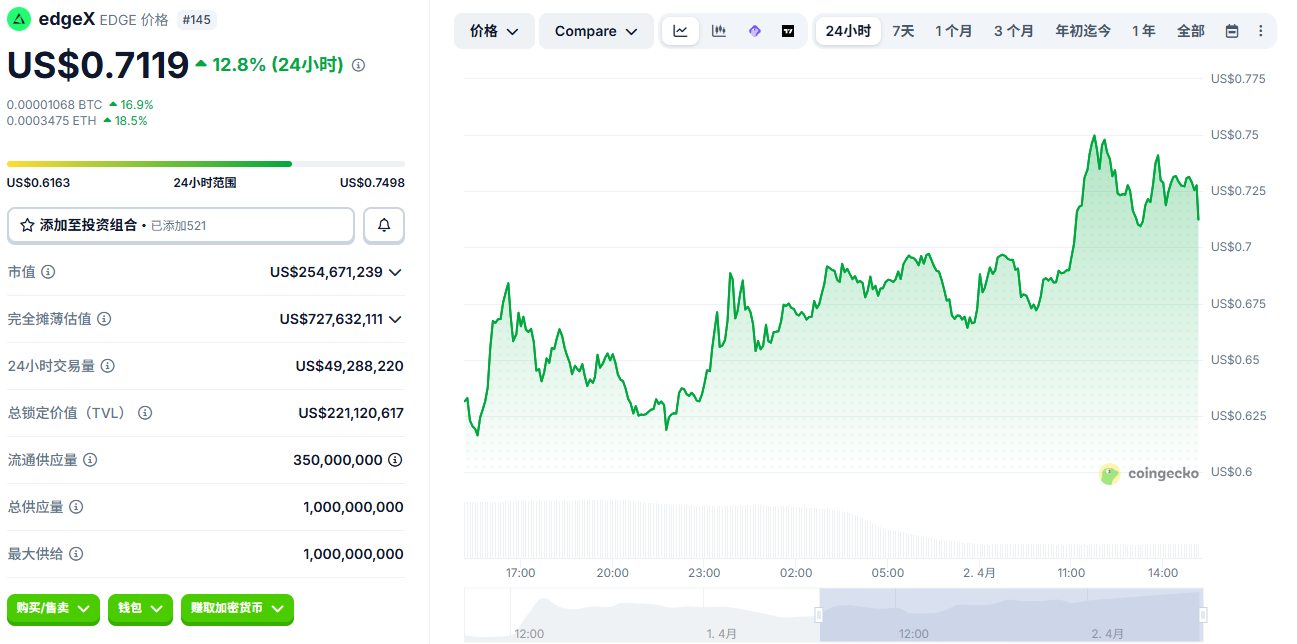Open the calendar date range picker
Viewport: 1297px width, 644px height.
(1232, 31)
